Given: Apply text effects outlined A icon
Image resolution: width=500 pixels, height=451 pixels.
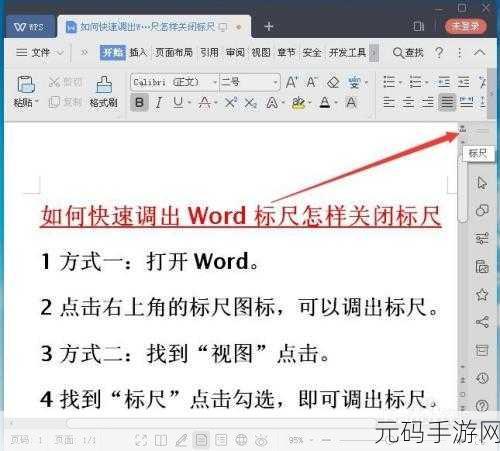Looking at the screenshot, I should [x=272, y=103].
